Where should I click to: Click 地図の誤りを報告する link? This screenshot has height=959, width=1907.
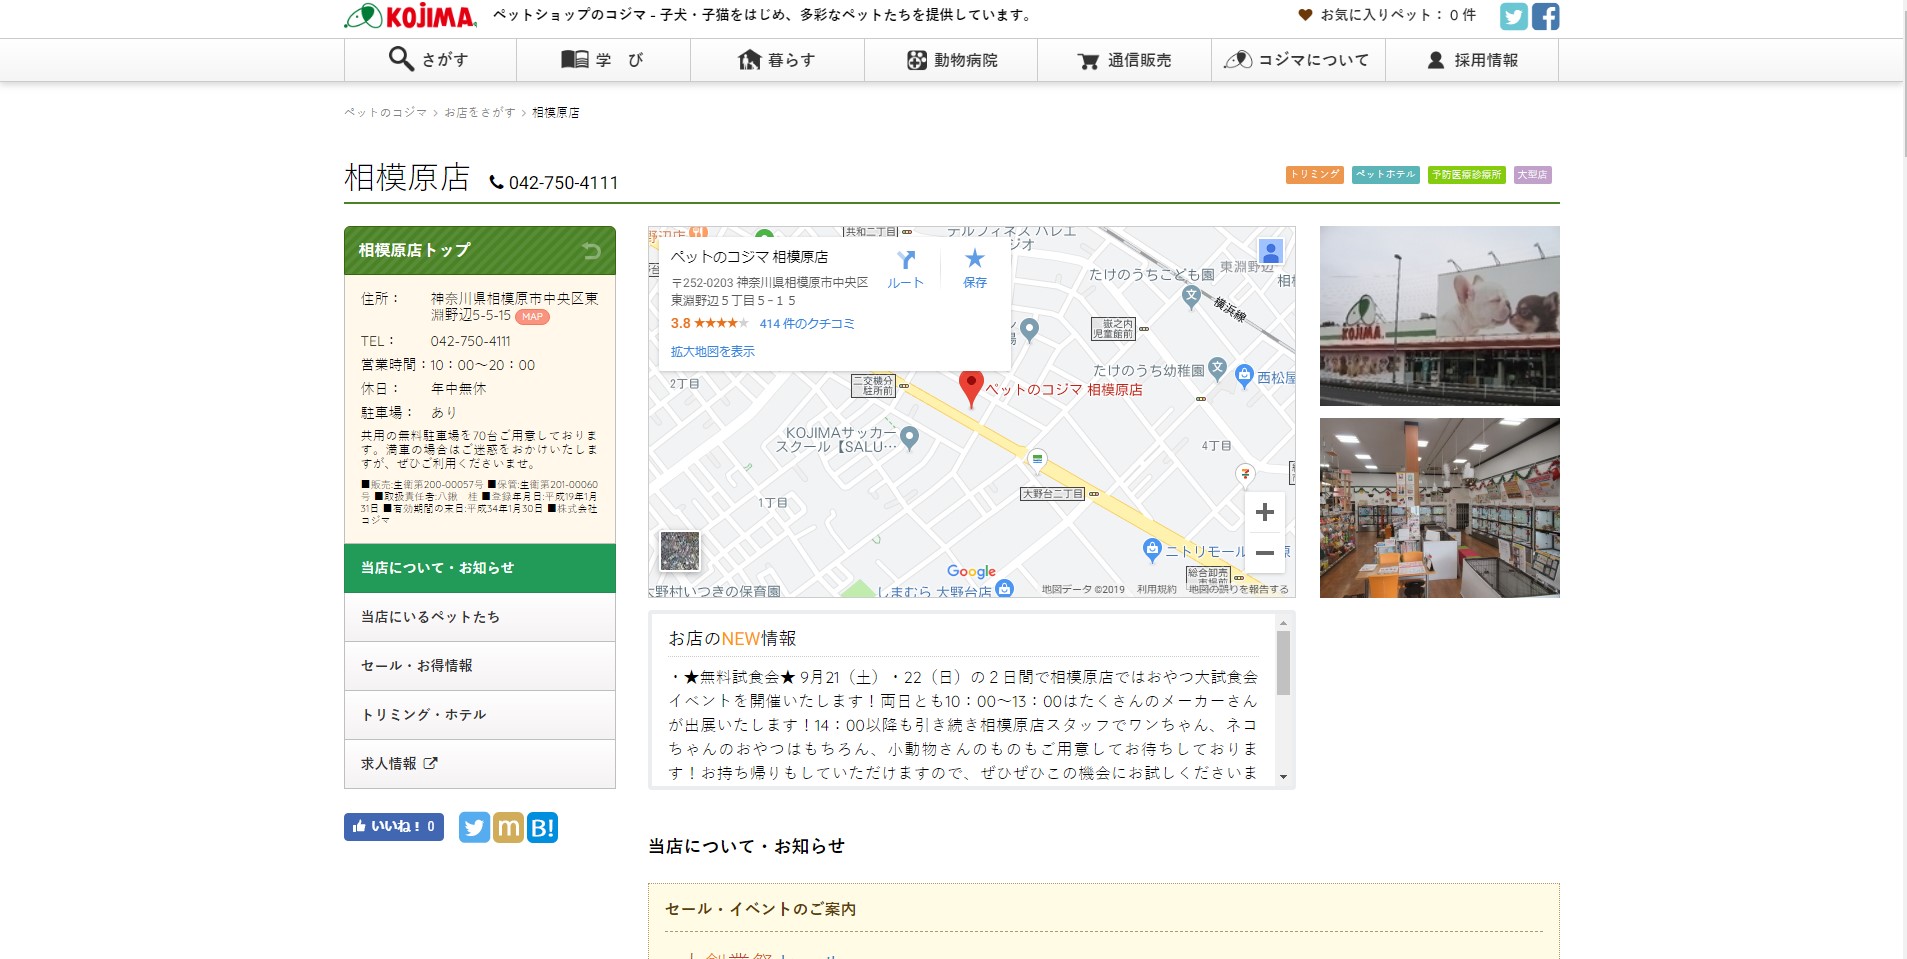pyautogui.click(x=1238, y=590)
